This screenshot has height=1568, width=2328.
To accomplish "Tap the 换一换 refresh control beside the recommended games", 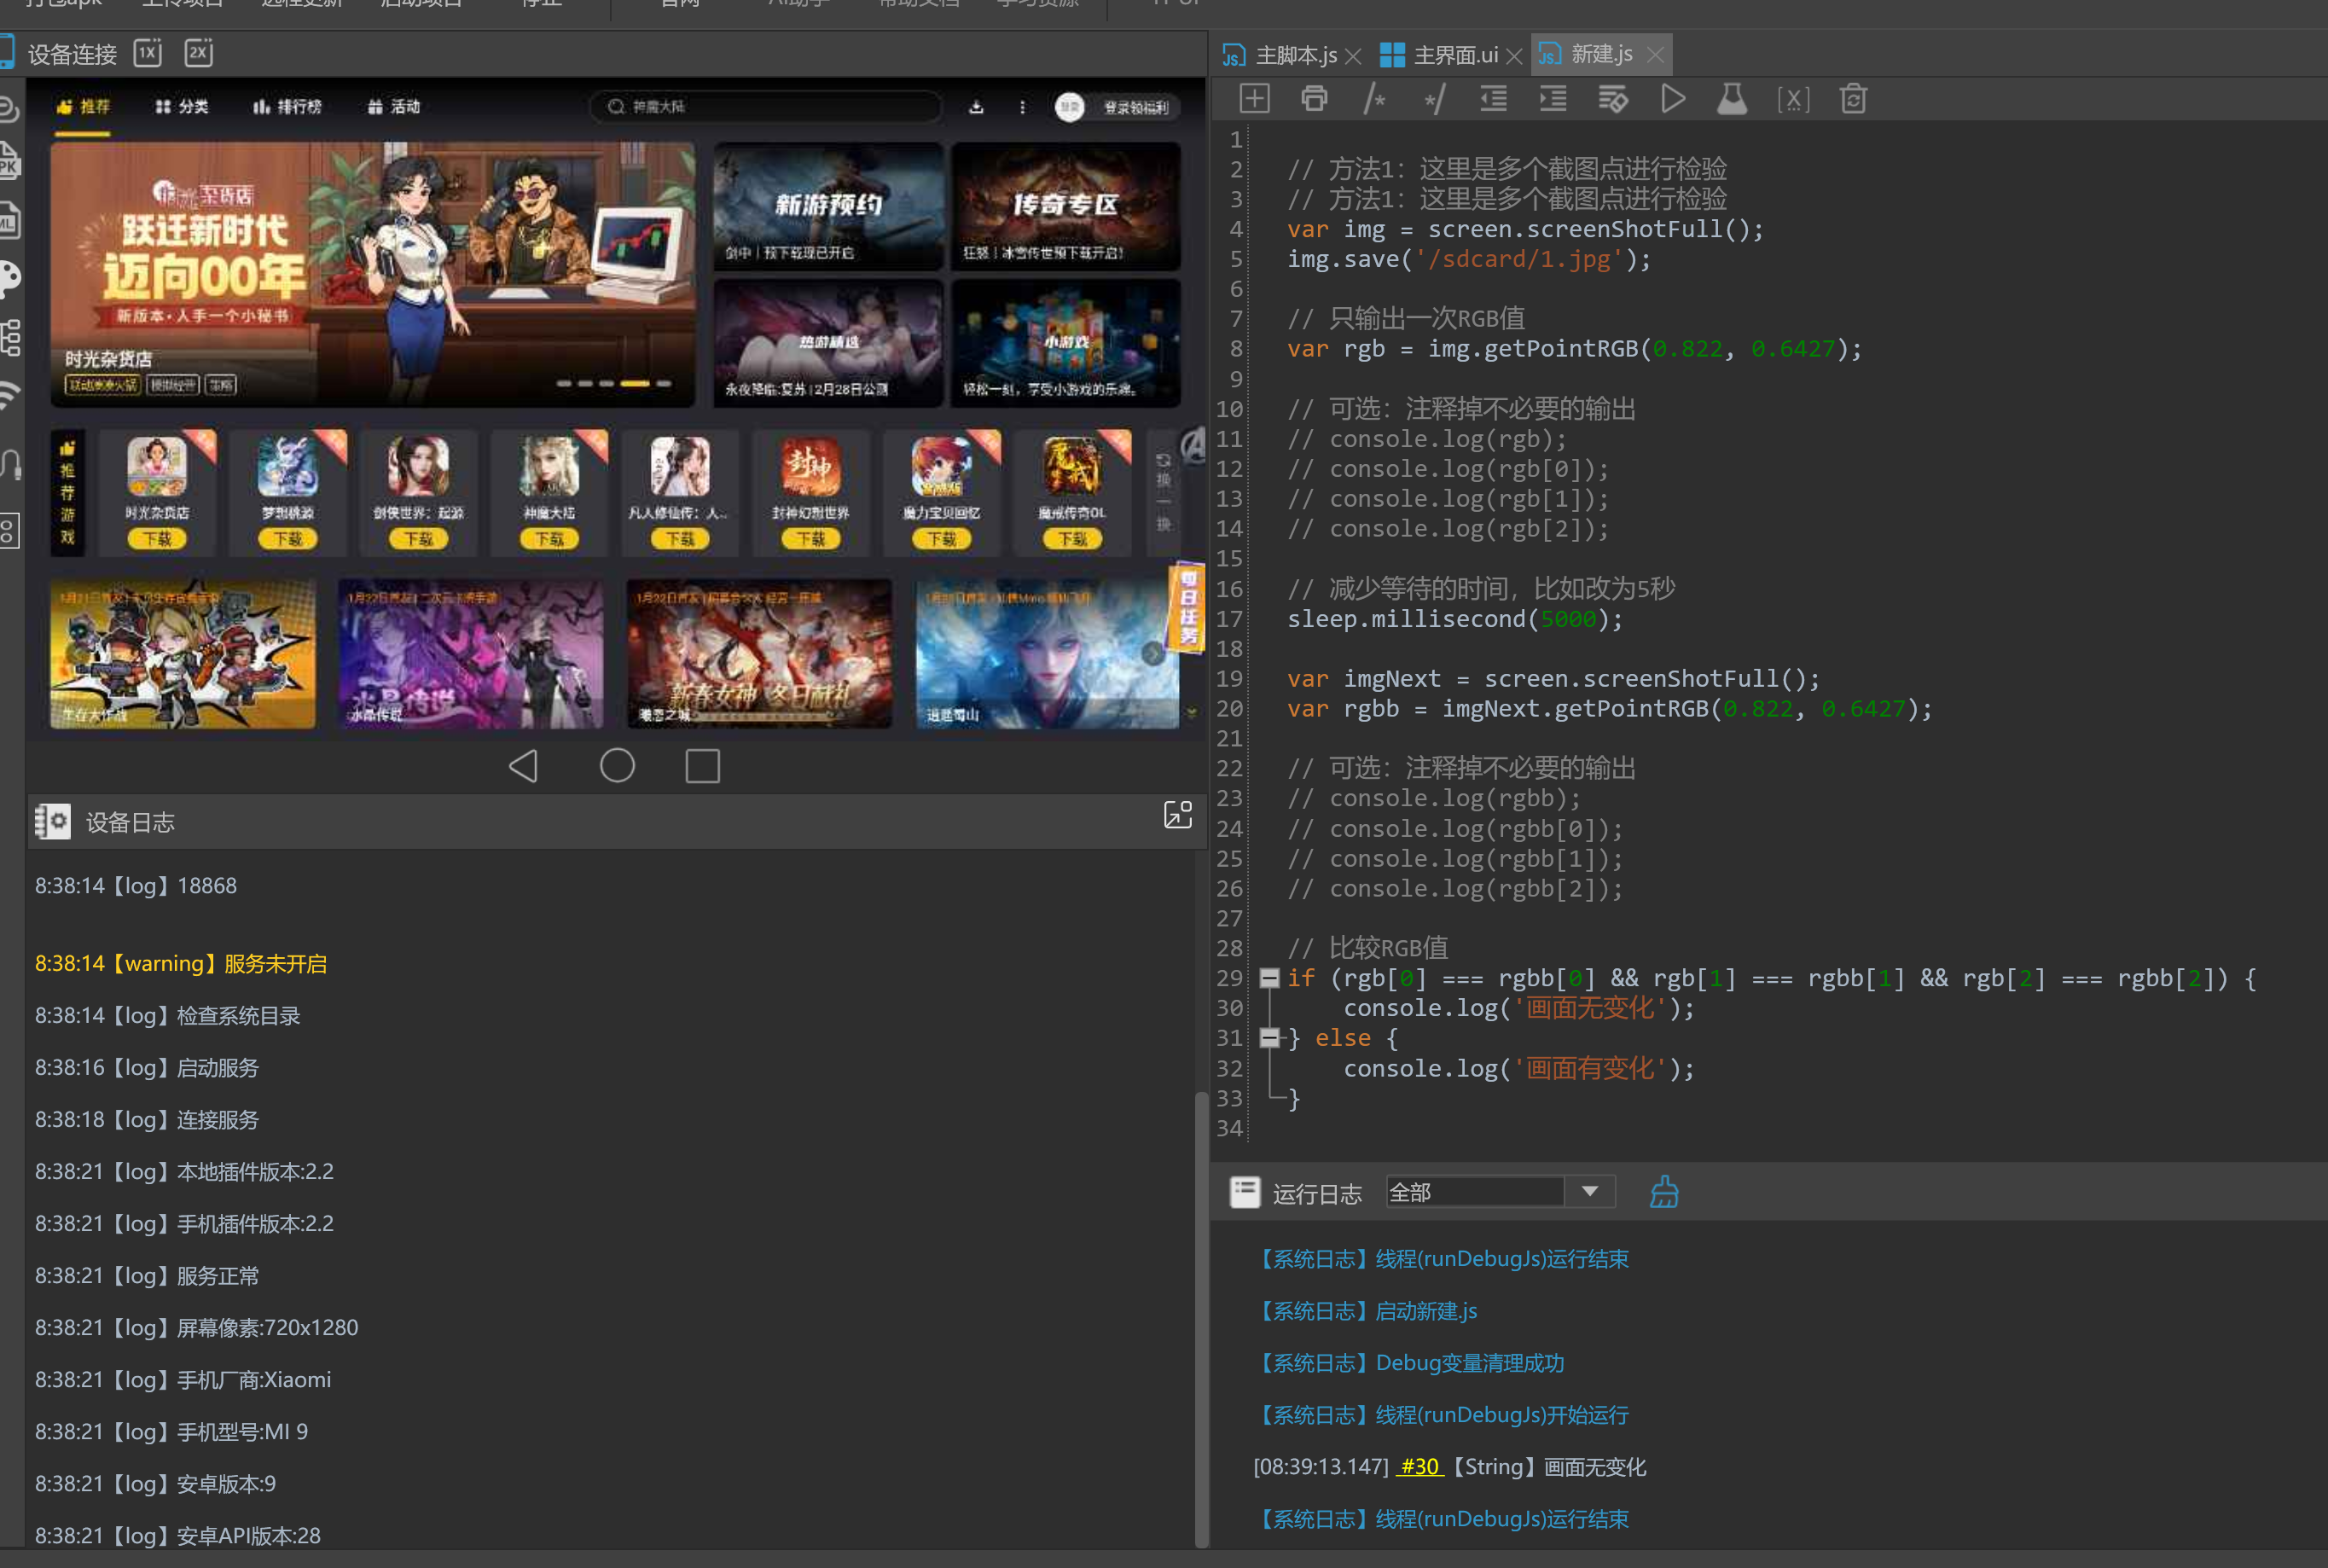I will click(x=1163, y=492).
